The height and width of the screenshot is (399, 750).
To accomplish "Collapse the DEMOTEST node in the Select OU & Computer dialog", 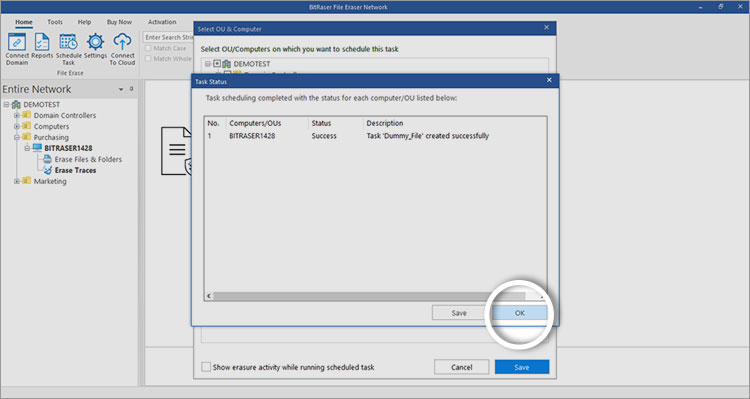I will point(208,64).
